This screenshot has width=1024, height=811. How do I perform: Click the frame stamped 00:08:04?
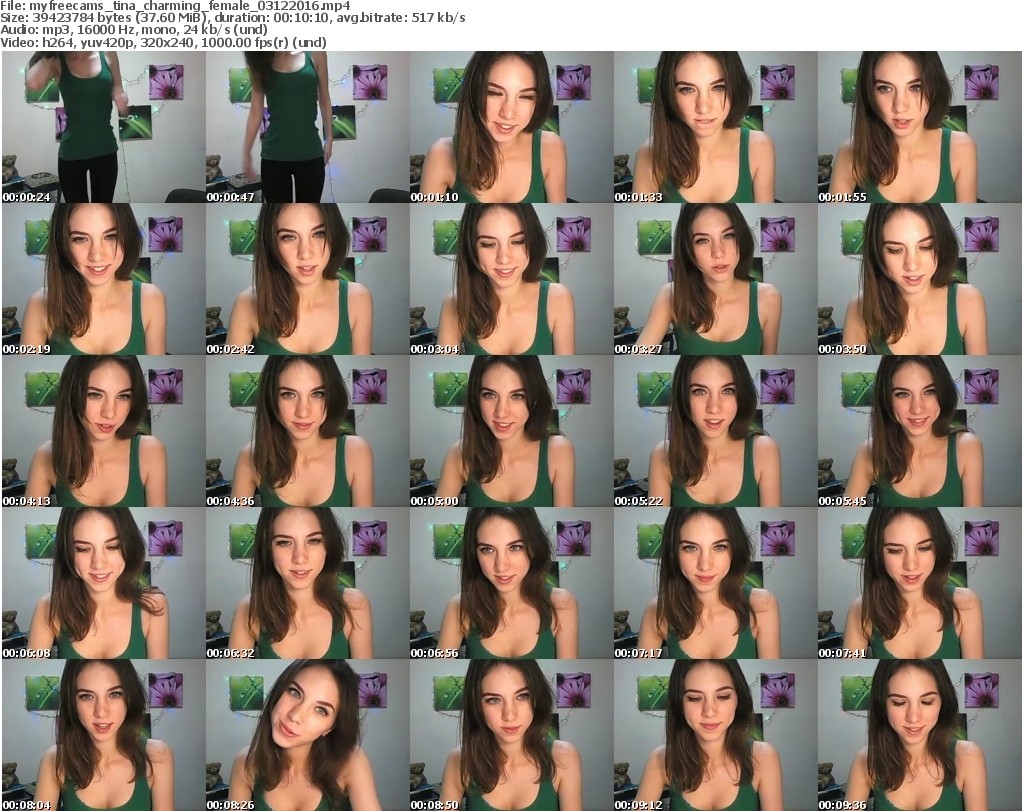[x=104, y=735]
